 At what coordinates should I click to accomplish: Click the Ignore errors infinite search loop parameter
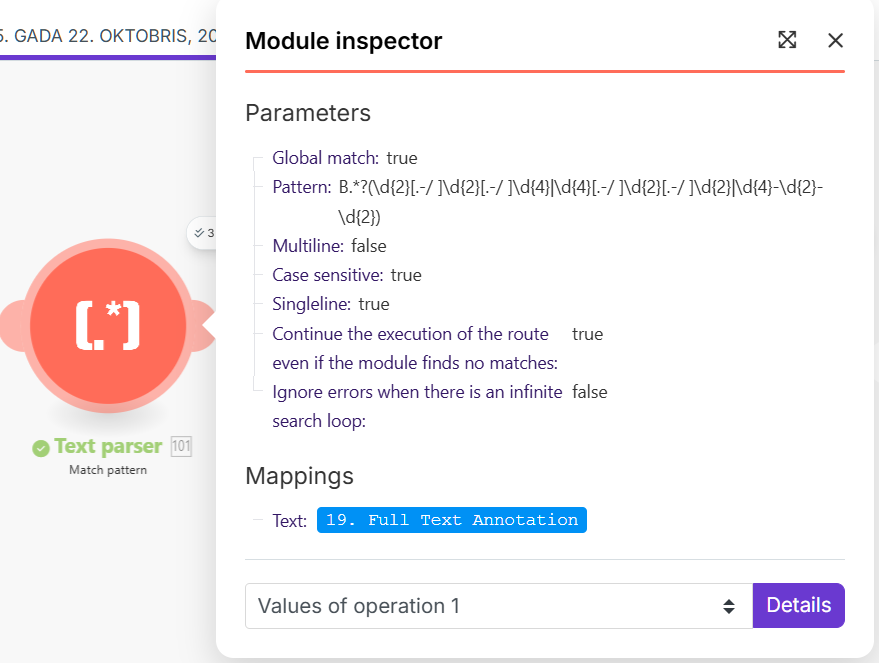pyautogui.click(x=416, y=392)
